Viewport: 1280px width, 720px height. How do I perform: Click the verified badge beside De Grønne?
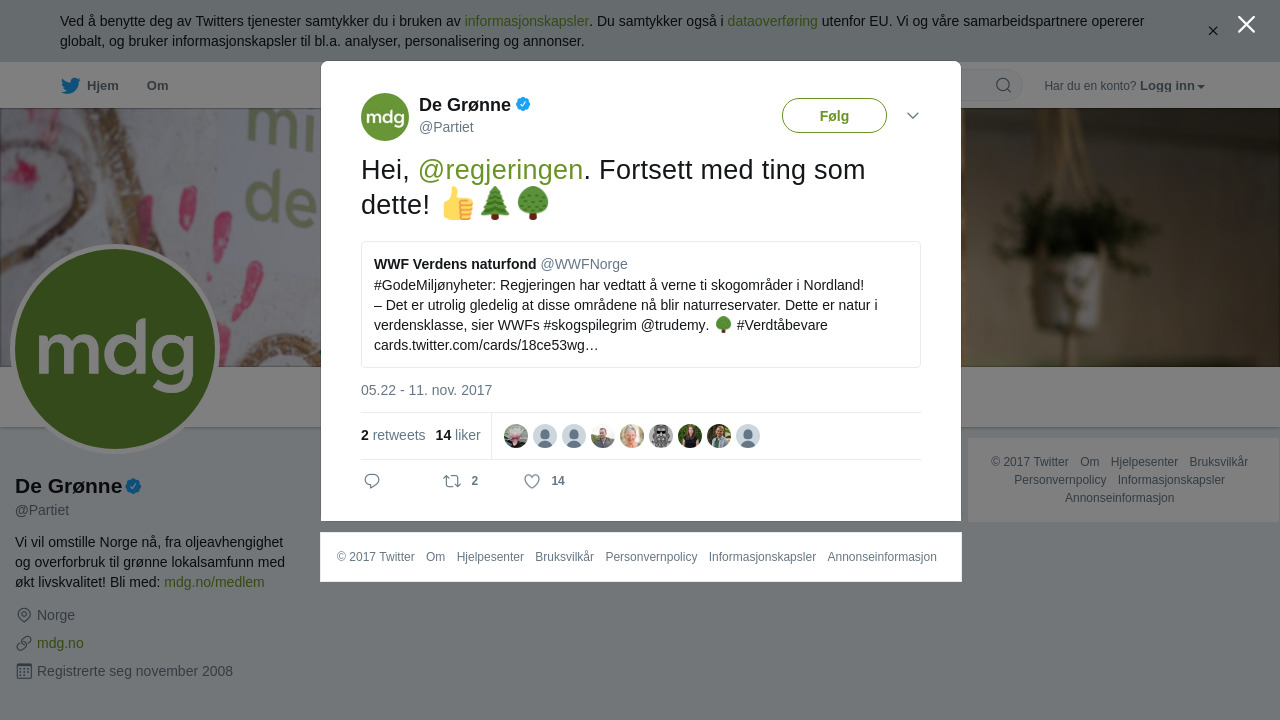click(x=523, y=104)
